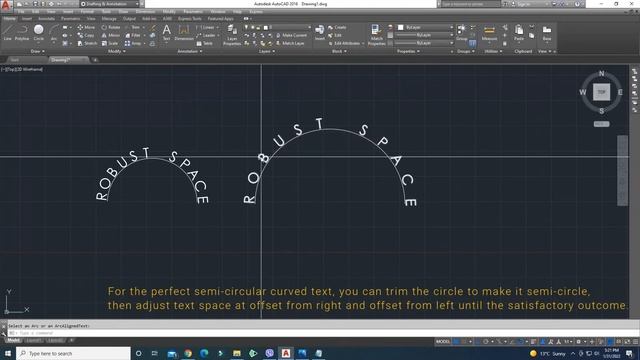The image size is (640, 360).
Task: Click the MODEL status bar button
Action: coord(443,342)
